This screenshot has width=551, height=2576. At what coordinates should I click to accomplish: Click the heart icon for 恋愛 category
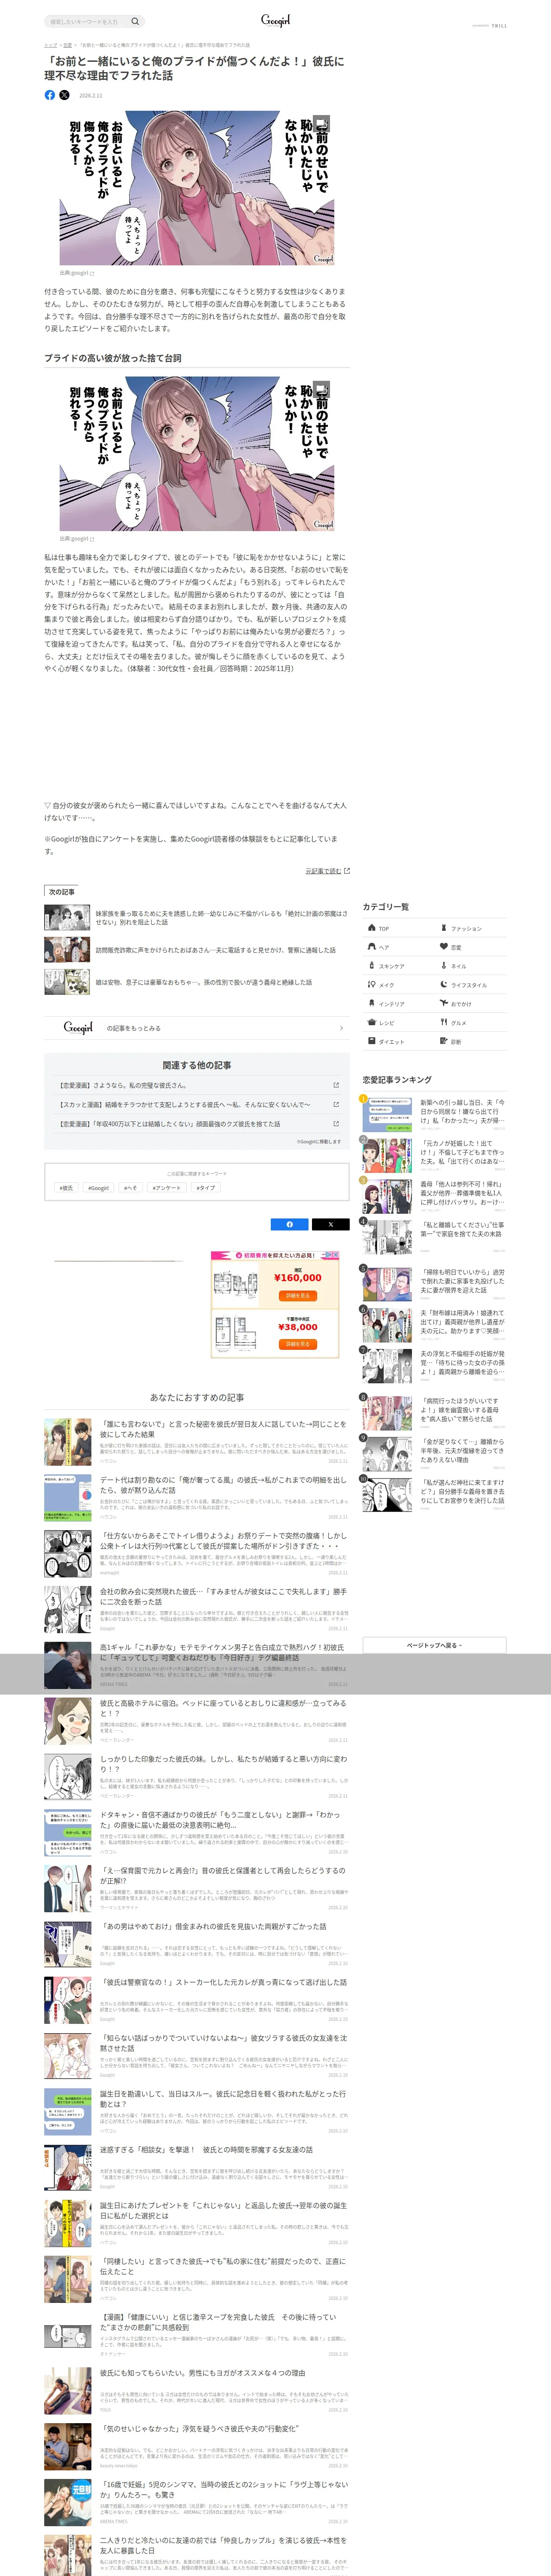pos(444,947)
